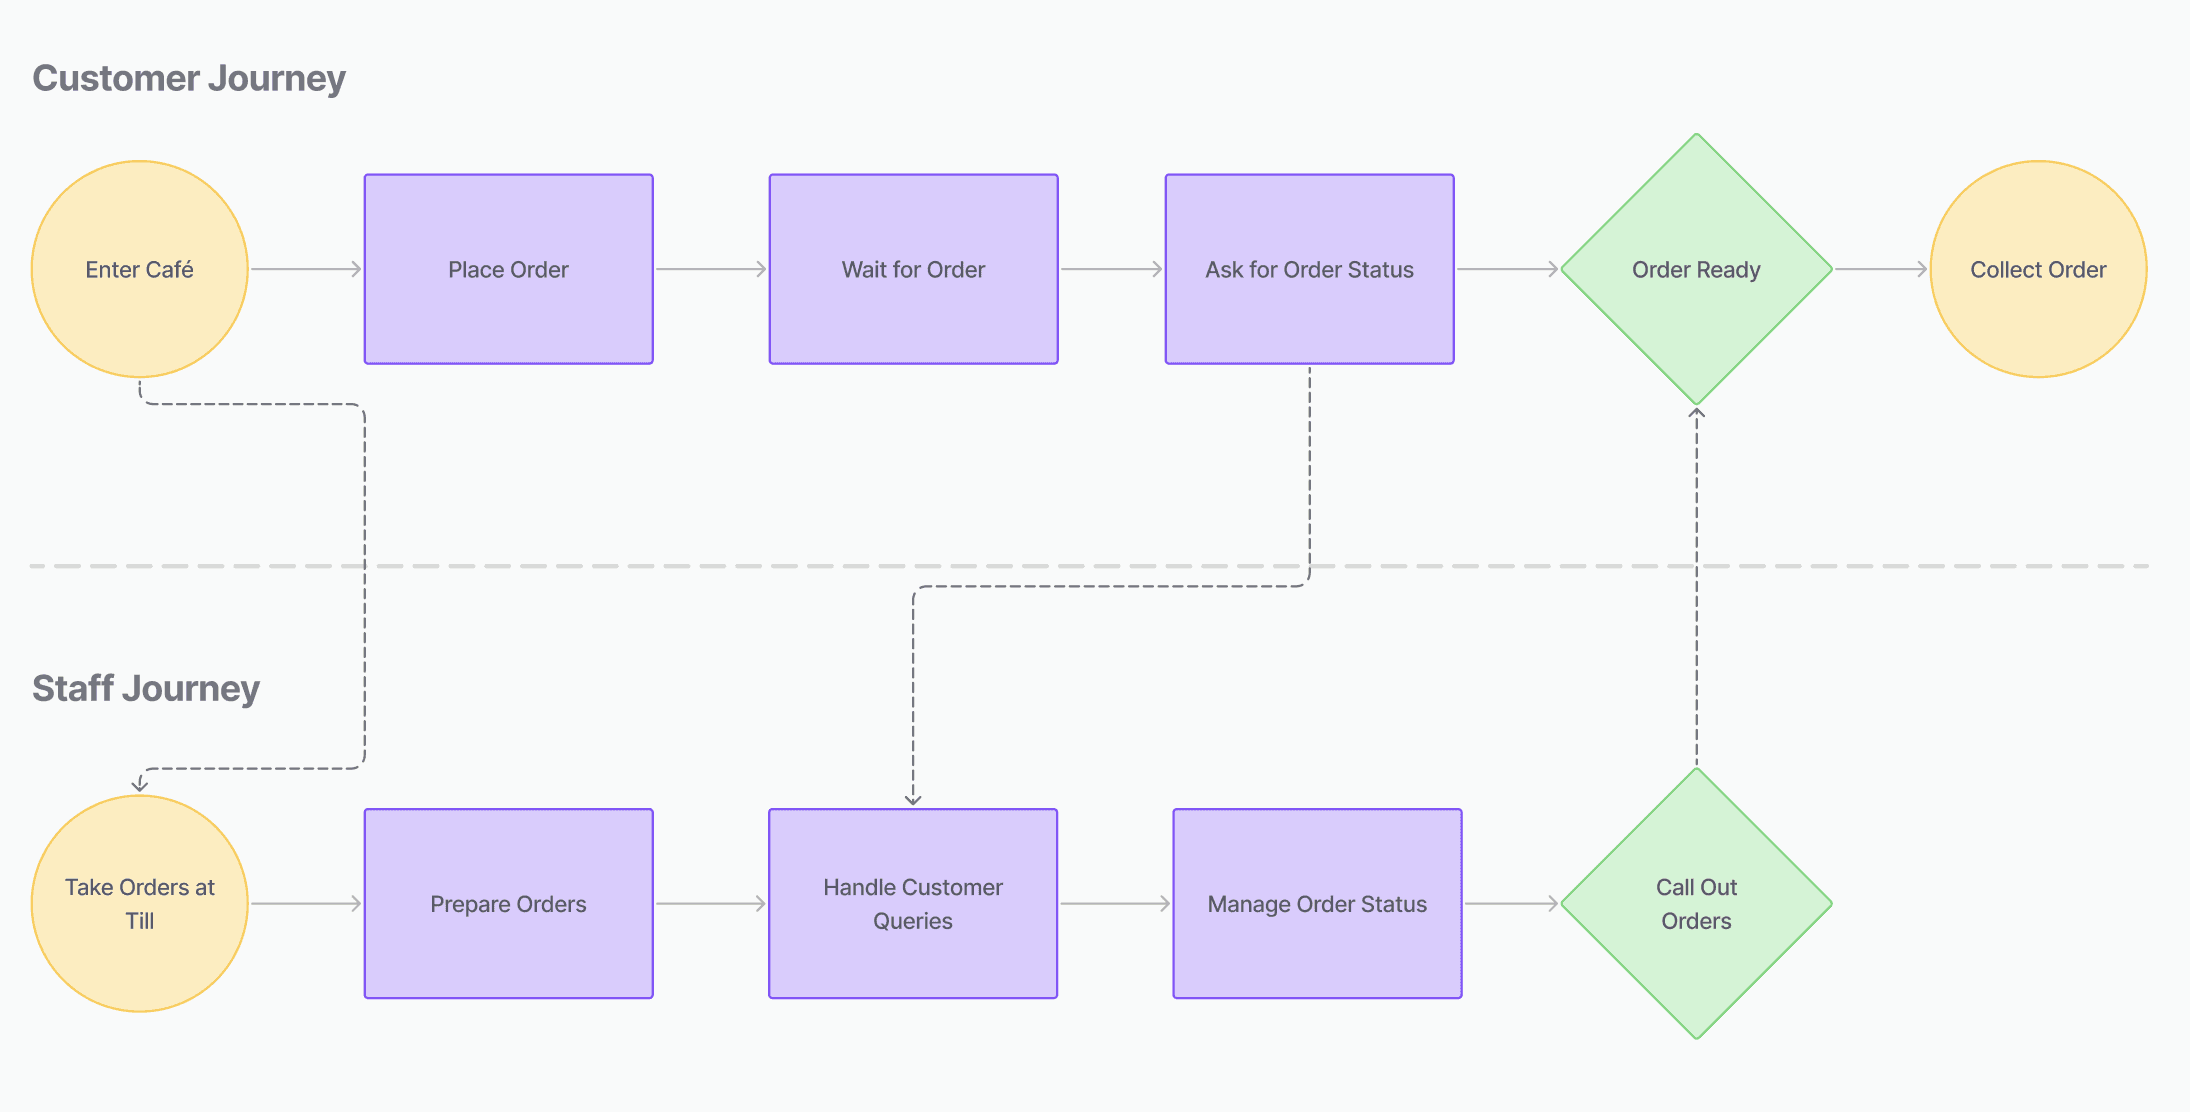
Task: Select arrow from Place Order to Wait for Order
Action: [710, 269]
